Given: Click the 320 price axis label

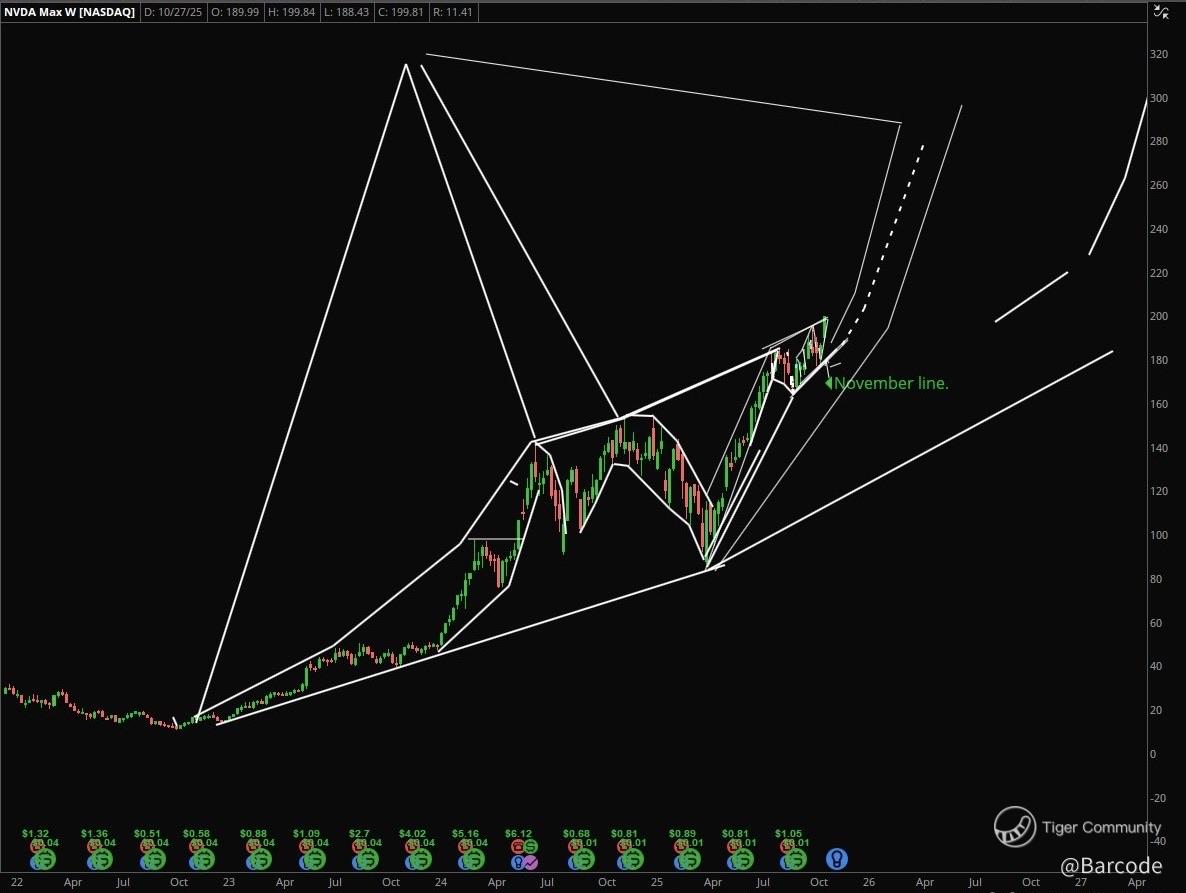Looking at the screenshot, I should point(1158,54).
